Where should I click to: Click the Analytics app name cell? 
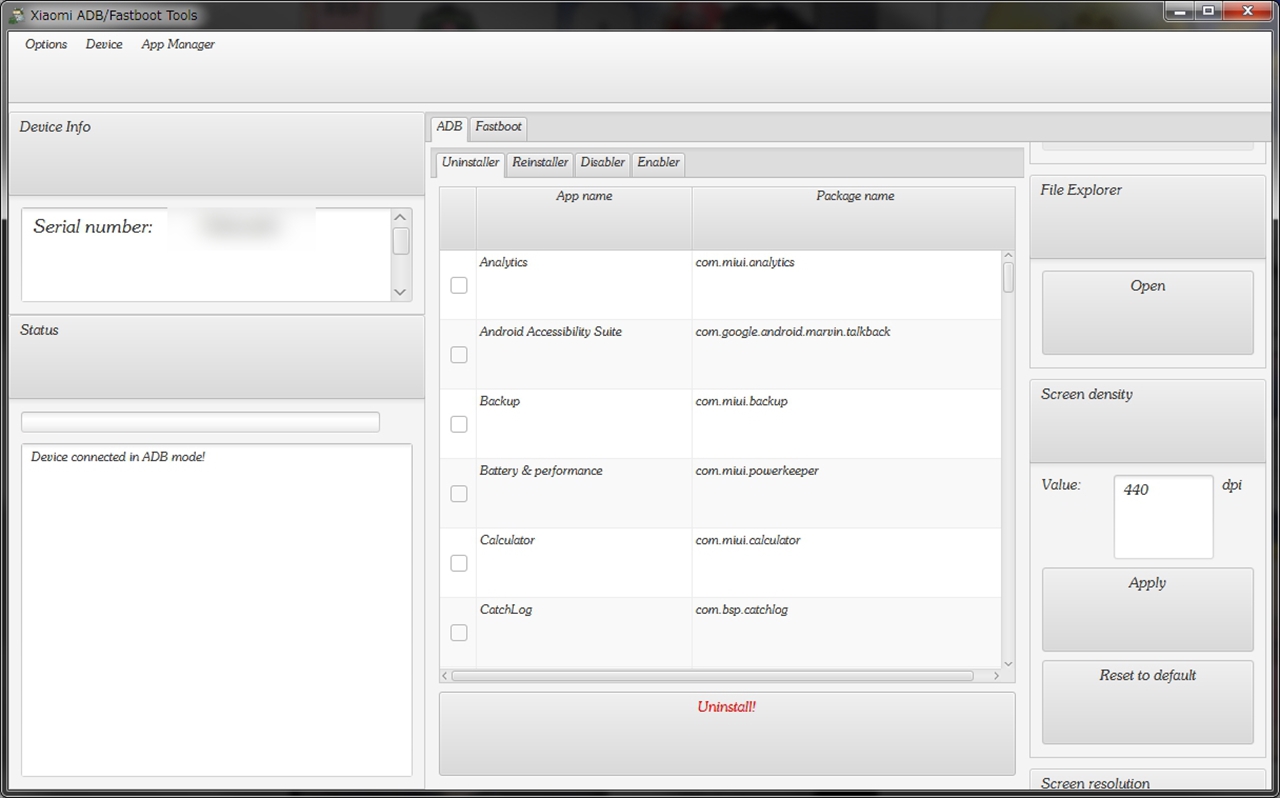coord(584,285)
